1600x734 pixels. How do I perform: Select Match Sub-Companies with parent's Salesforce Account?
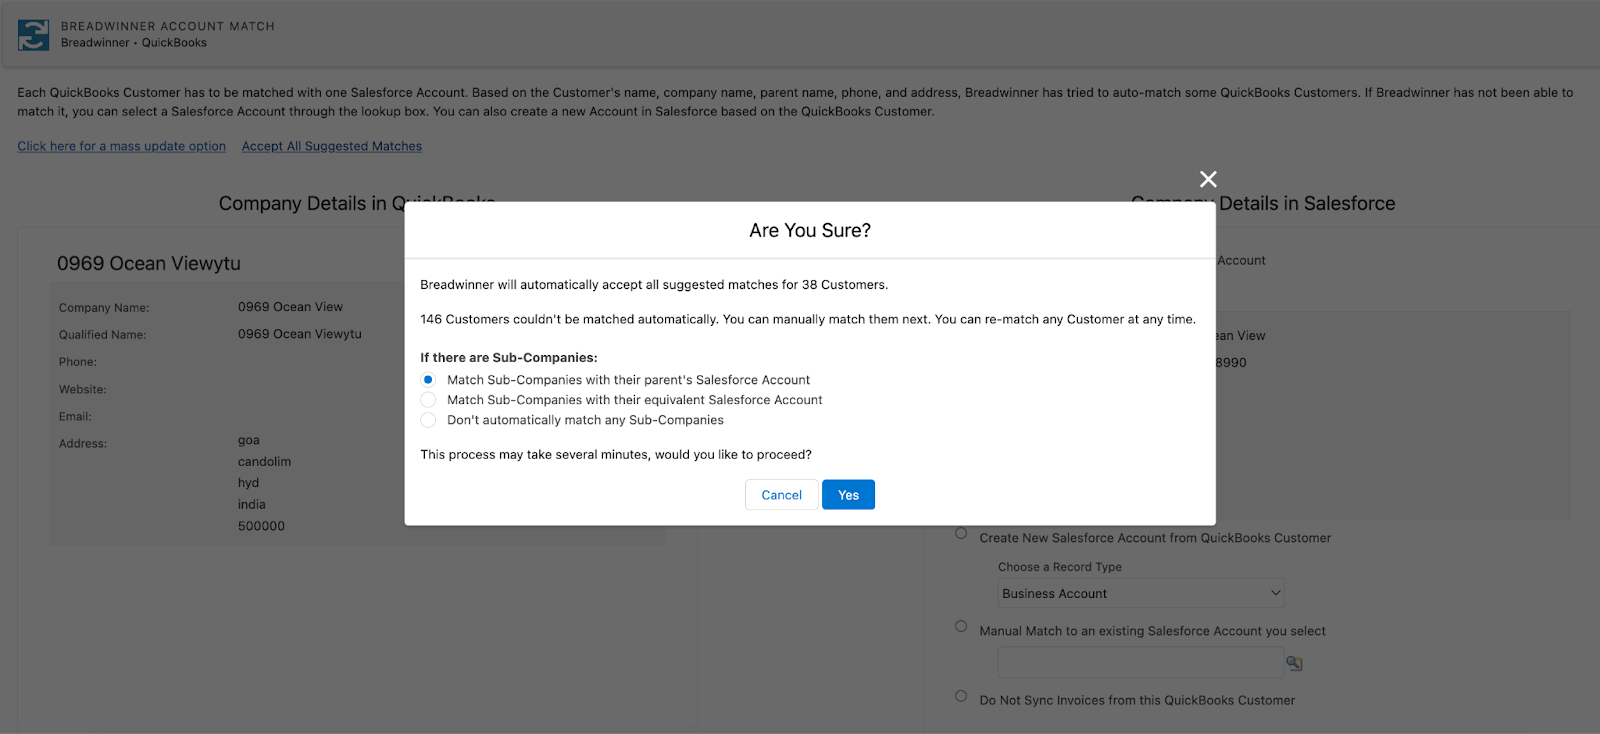[x=428, y=380]
